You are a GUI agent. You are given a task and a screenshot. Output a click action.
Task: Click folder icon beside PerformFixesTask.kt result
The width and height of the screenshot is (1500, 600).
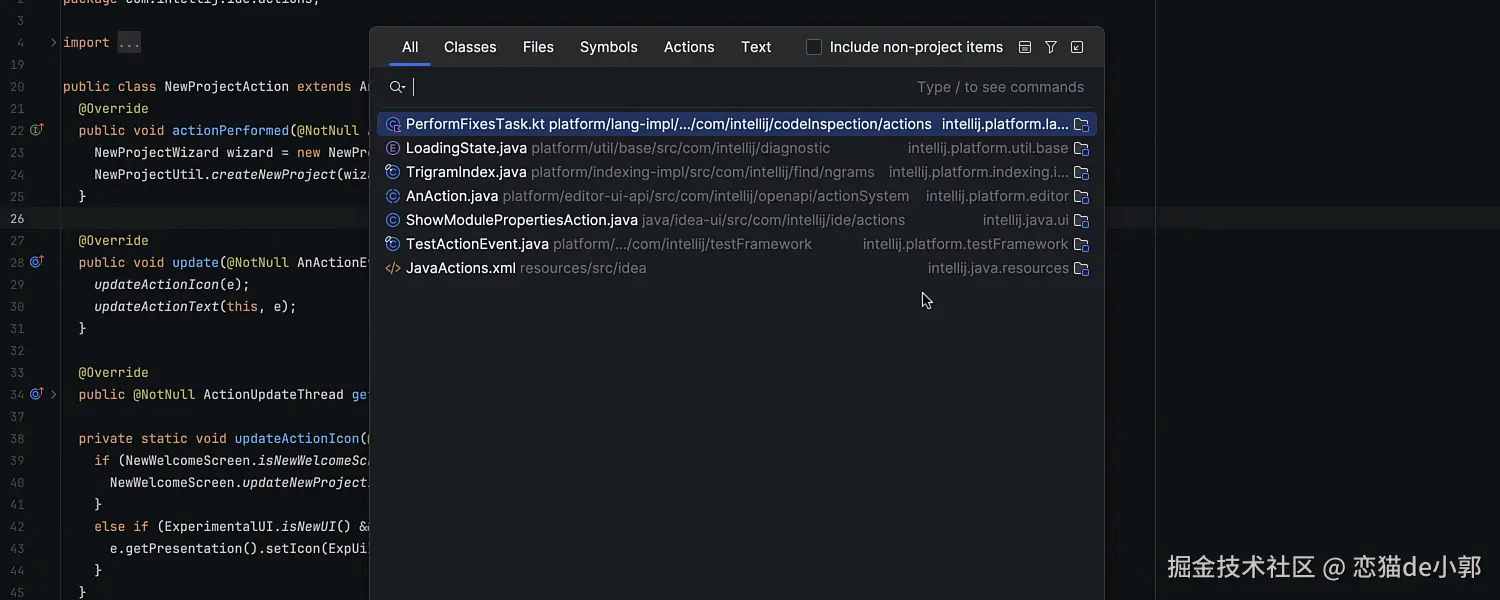1081,125
